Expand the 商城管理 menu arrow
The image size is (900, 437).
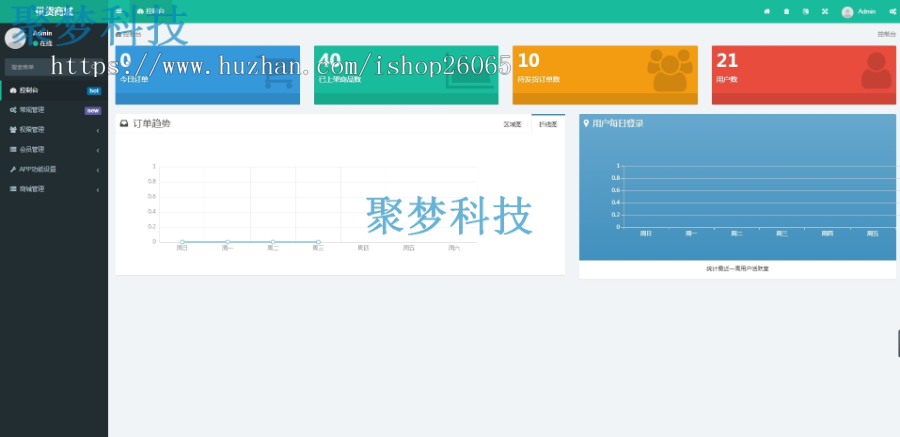click(98, 190)
